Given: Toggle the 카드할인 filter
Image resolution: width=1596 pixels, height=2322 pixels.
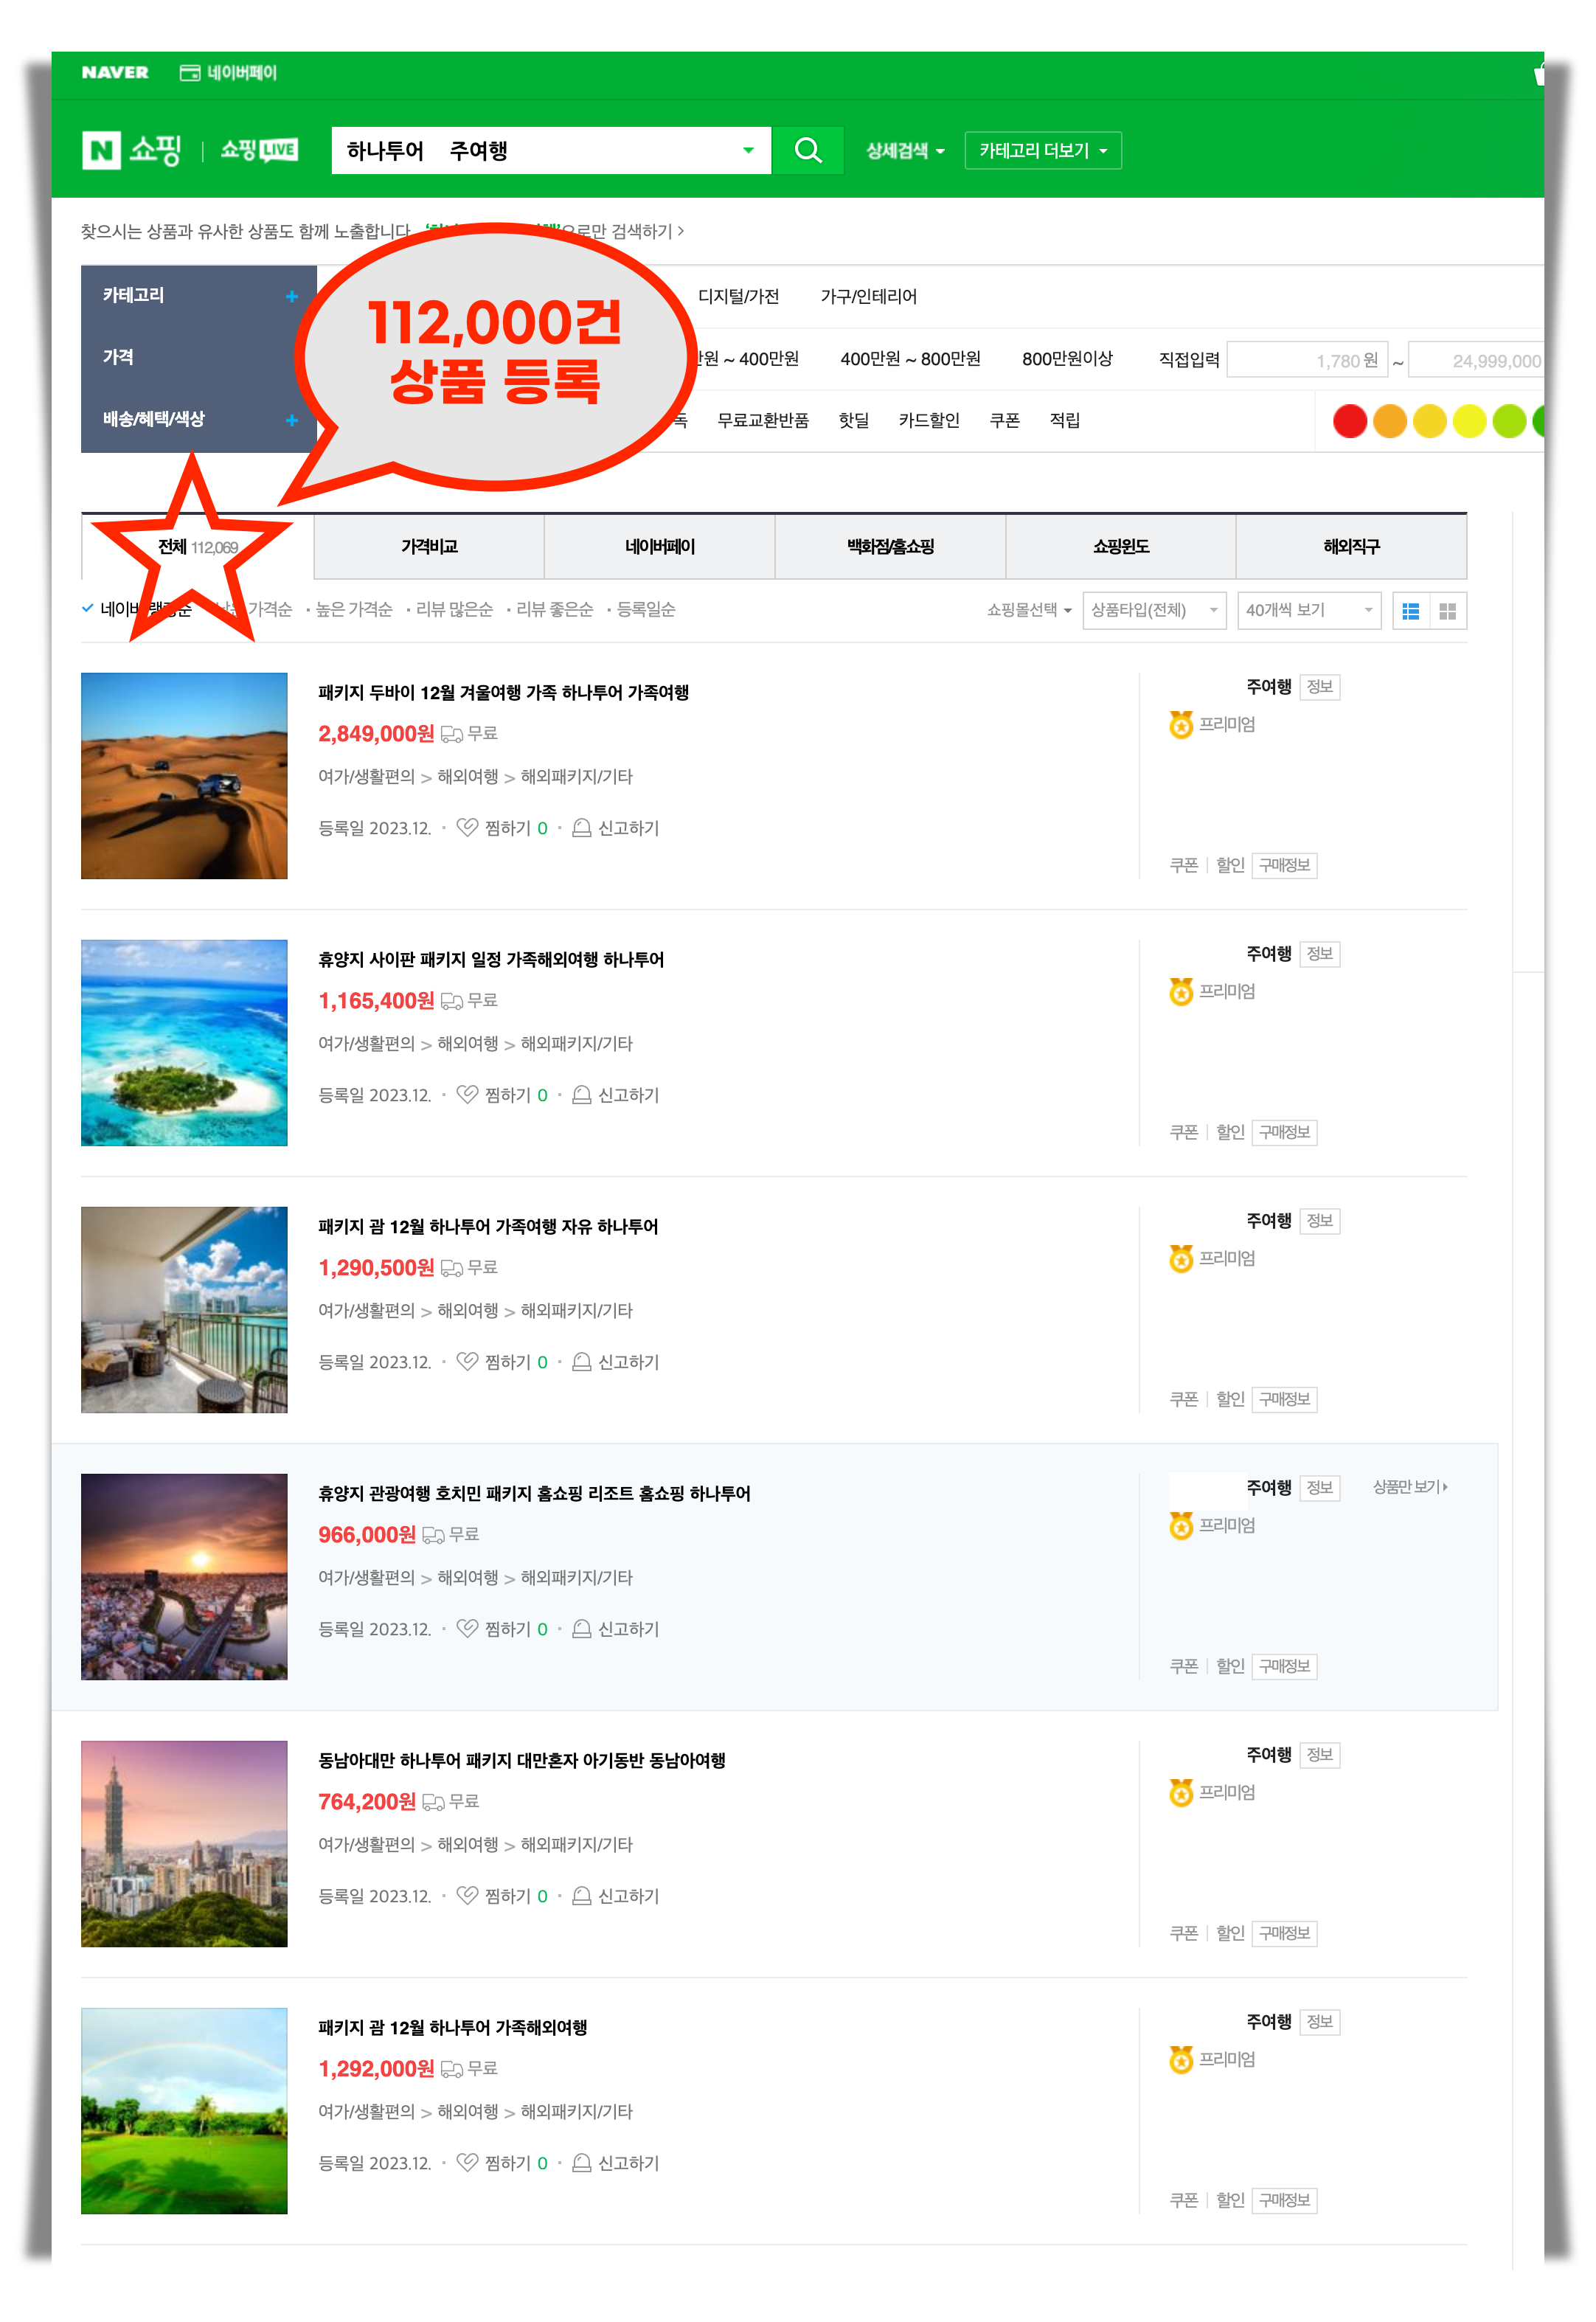Looking at the screenshot, I should (x=929, y=420).
